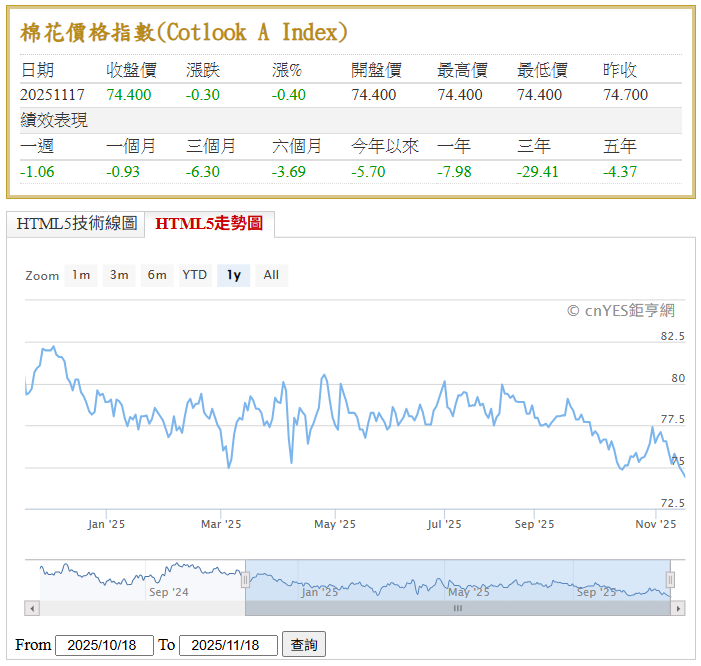Select the 1y zoom range

[x=233, y=275]
